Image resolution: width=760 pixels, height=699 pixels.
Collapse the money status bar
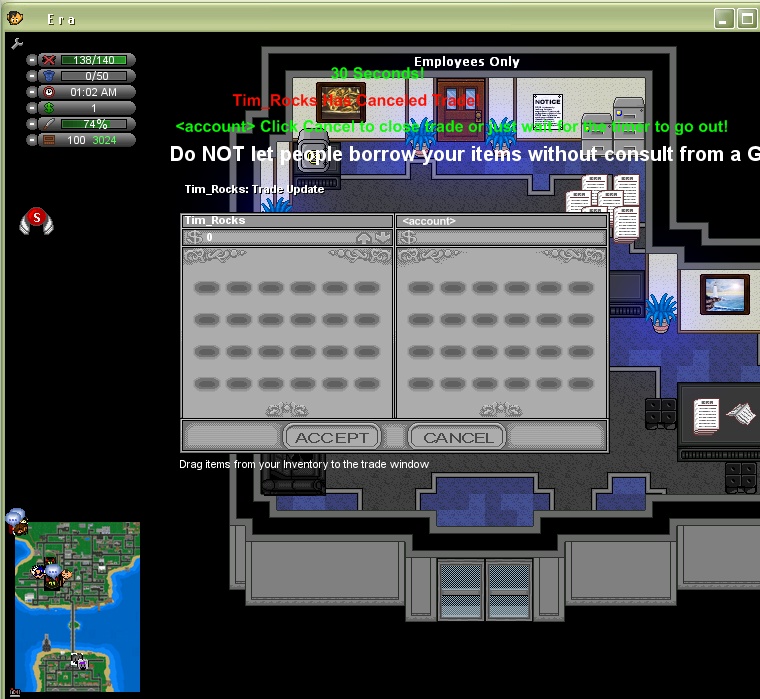click(32, 108)
